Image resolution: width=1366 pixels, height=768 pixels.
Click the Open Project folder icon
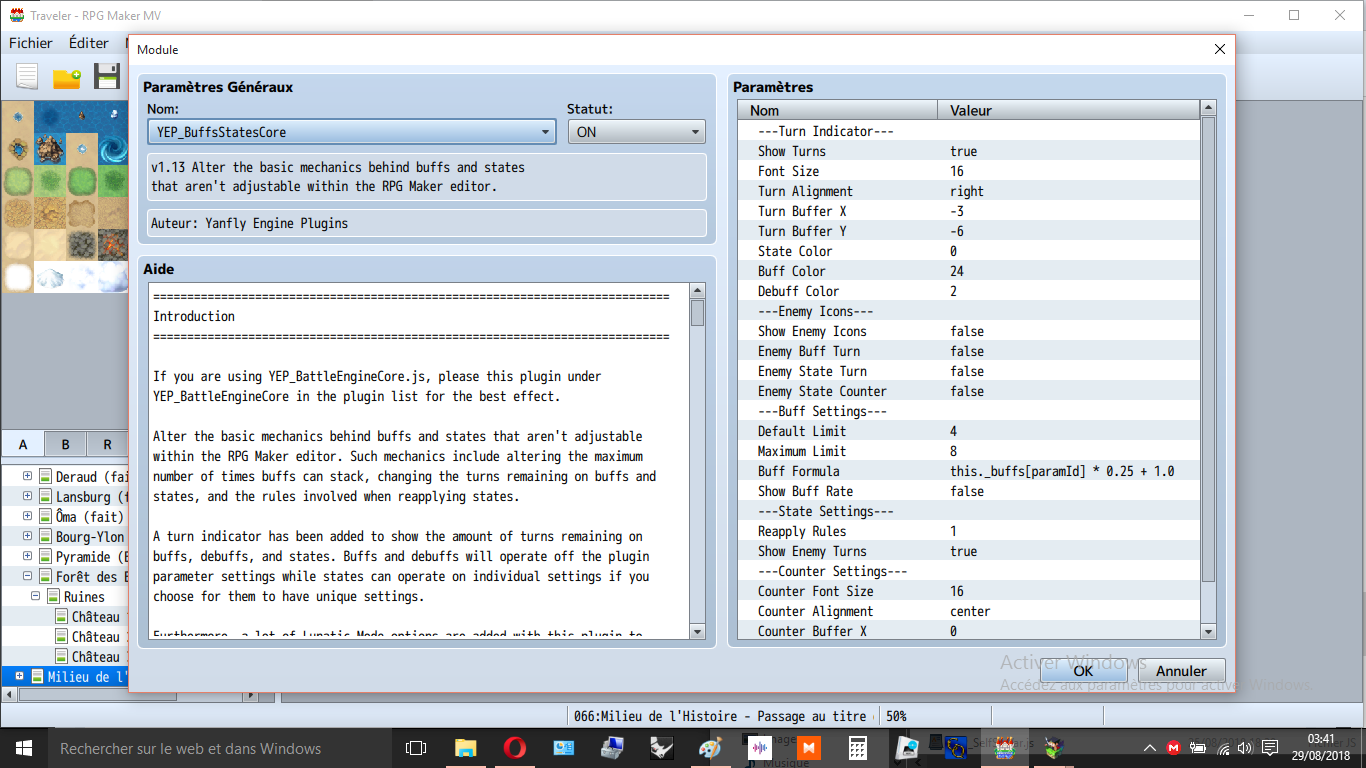click(x=67, y=77)
